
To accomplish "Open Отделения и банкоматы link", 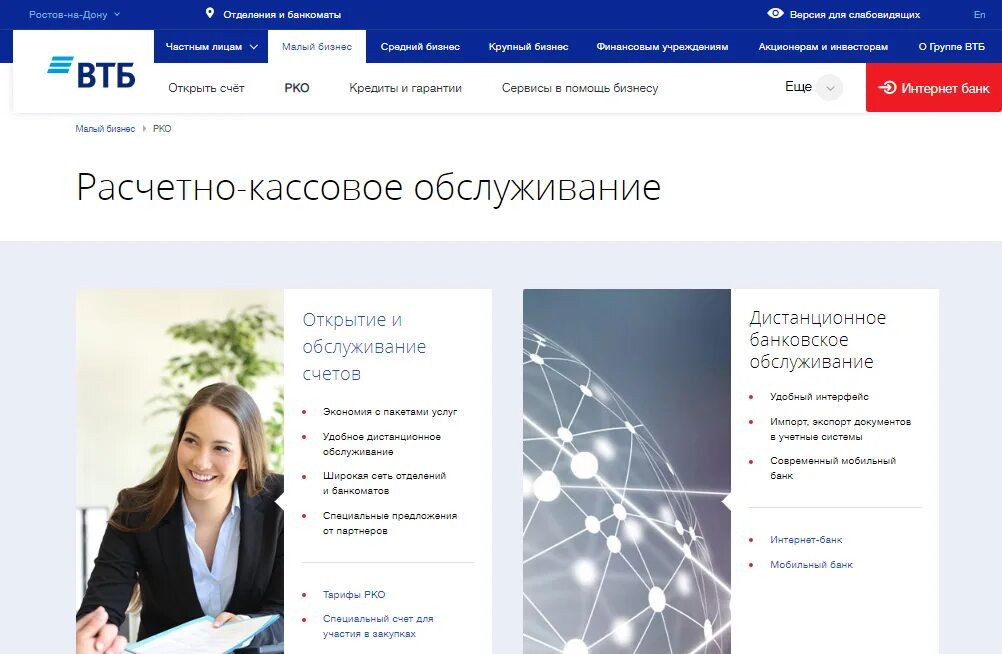I will coord(282,14).
